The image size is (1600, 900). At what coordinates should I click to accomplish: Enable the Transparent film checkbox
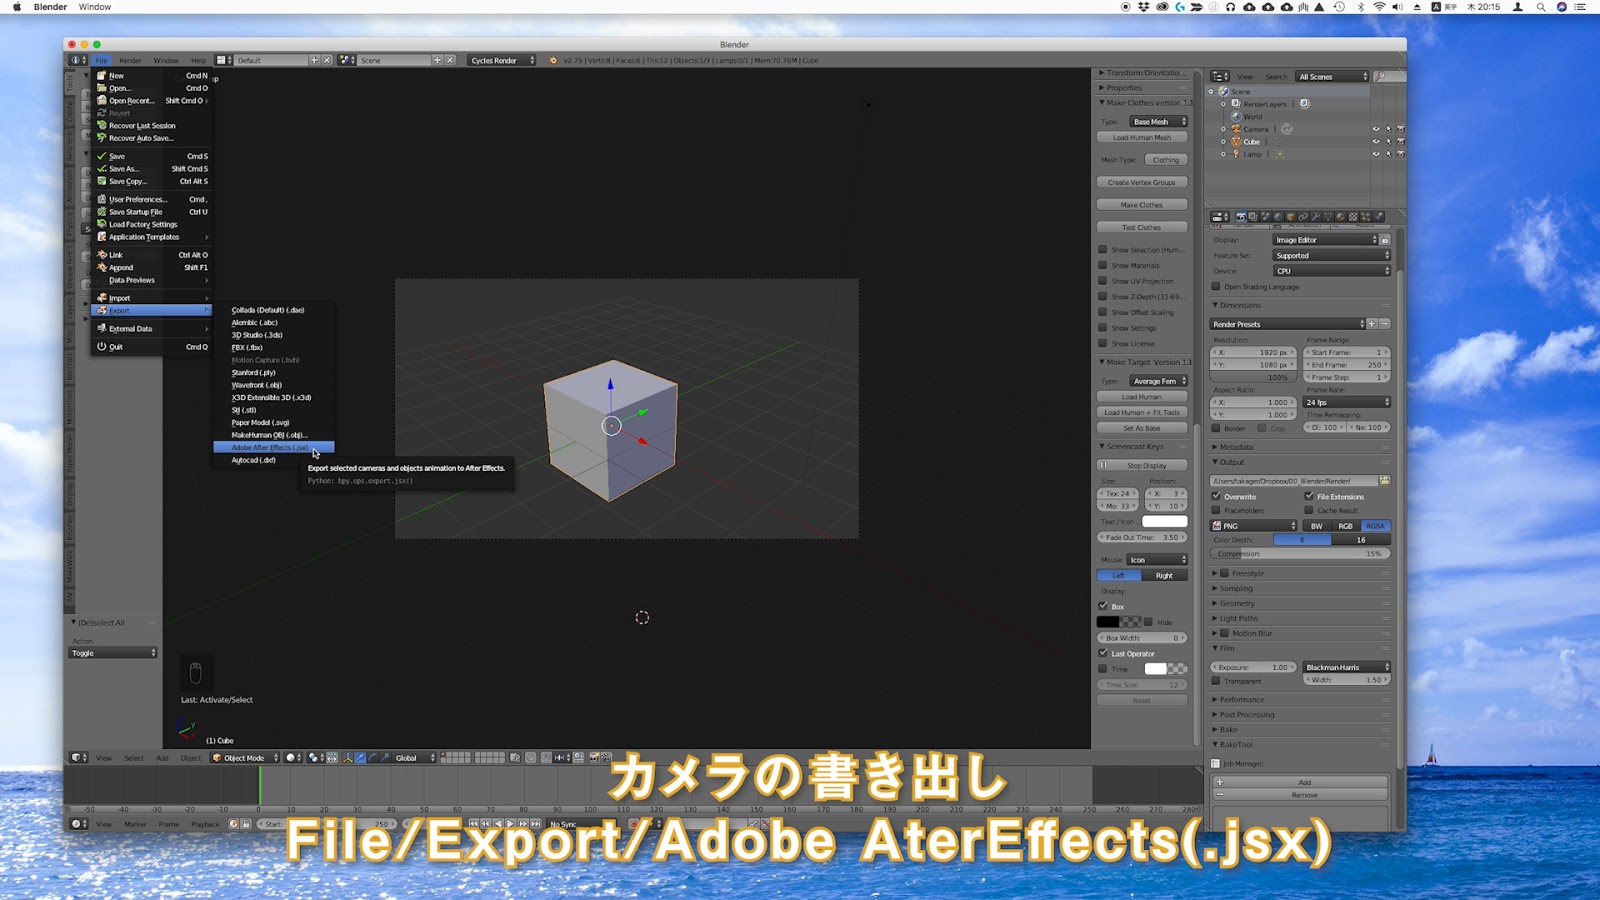(1217, 681)
